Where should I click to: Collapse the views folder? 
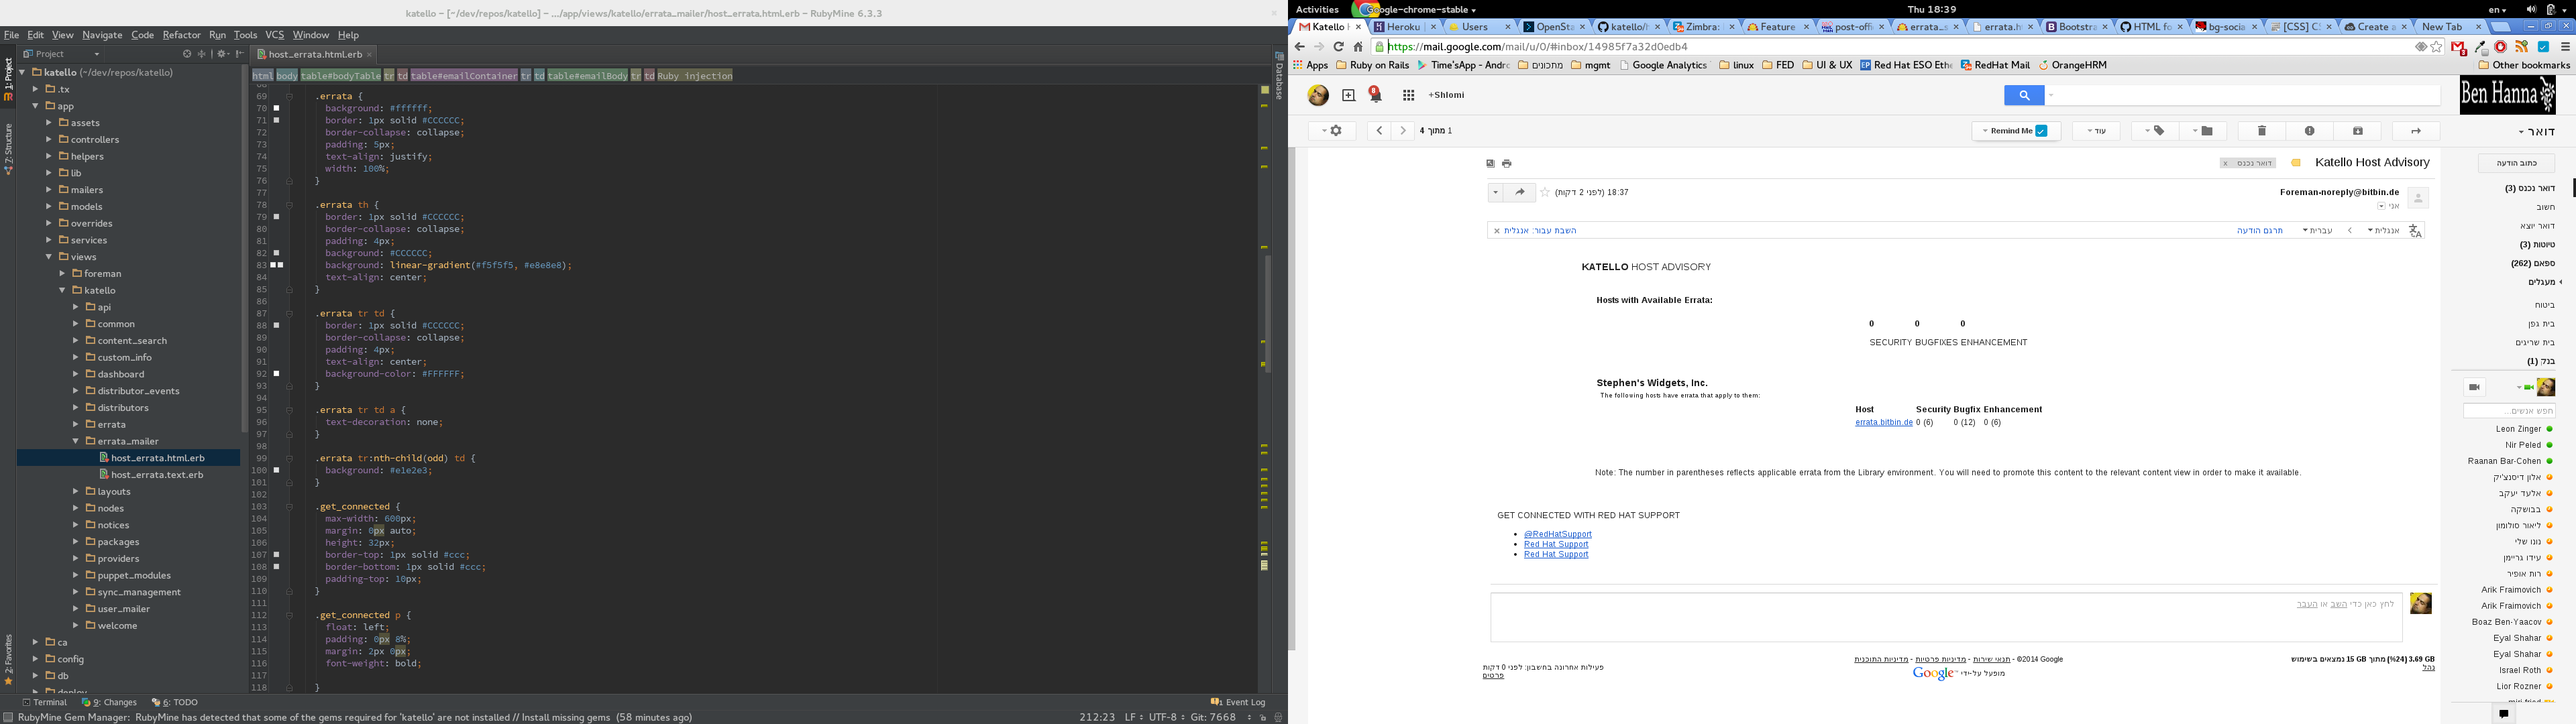tap(48, 257)
